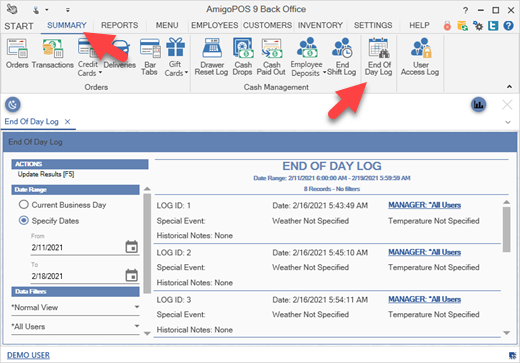Click Update Results [F5]

(x=46, y=174)
